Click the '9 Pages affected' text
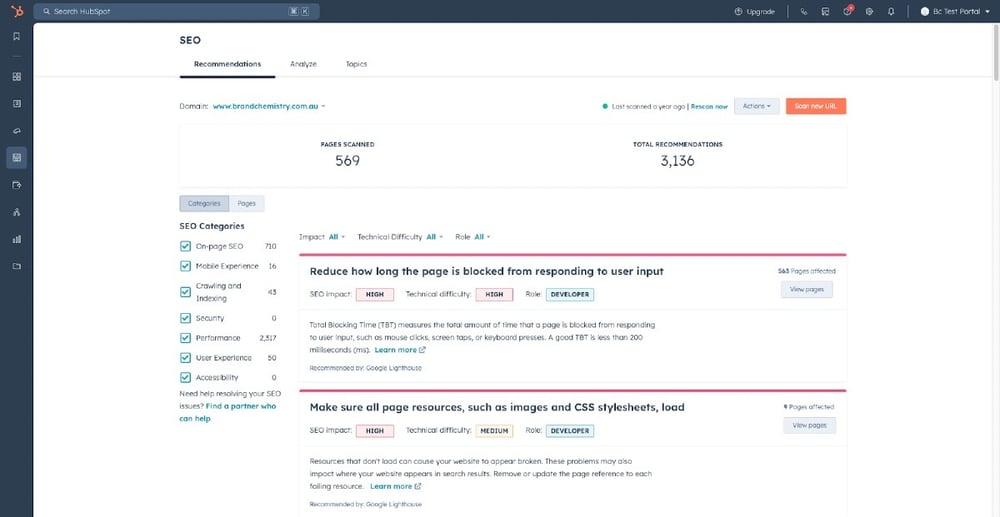The height and width of the screenshot is (517, 1000). click(809, 407)
